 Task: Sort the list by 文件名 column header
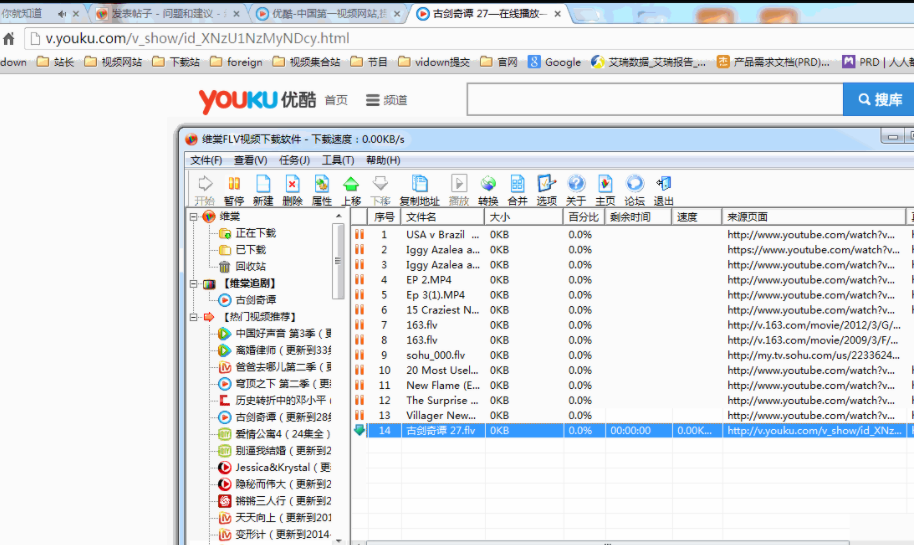(x=442, y=217)
